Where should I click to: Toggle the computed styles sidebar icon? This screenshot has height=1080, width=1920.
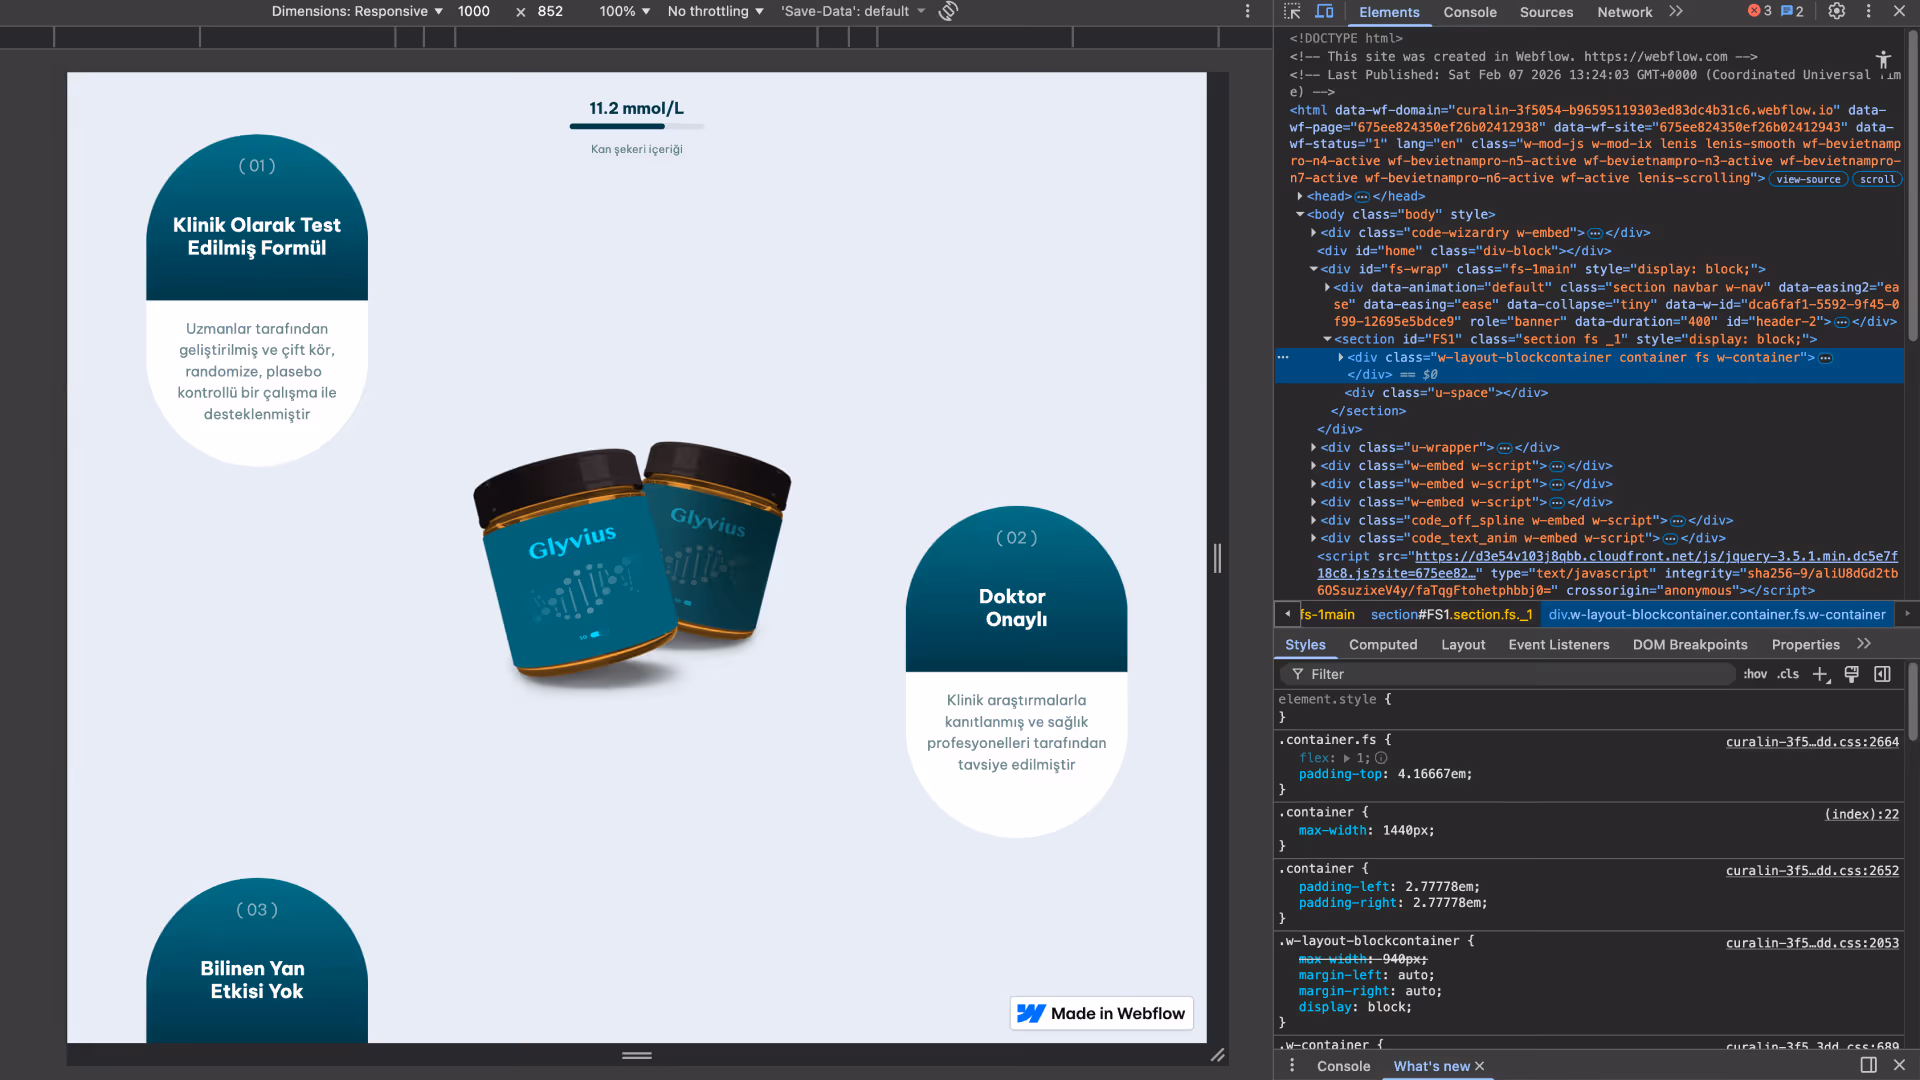tap(1882, 675)
